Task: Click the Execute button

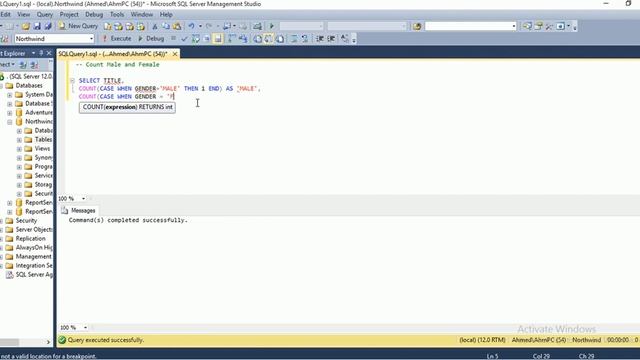Action: tap(117, 39)
